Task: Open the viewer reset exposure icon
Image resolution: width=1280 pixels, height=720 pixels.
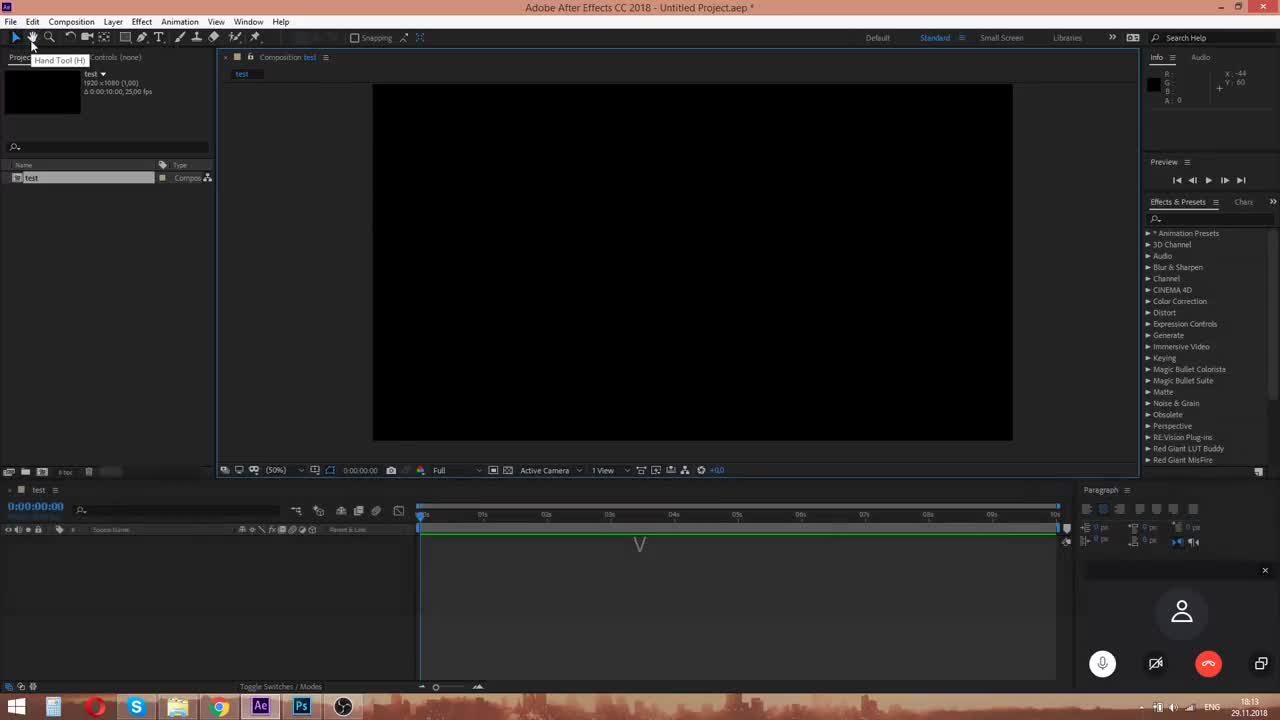Action: [701, 470]
